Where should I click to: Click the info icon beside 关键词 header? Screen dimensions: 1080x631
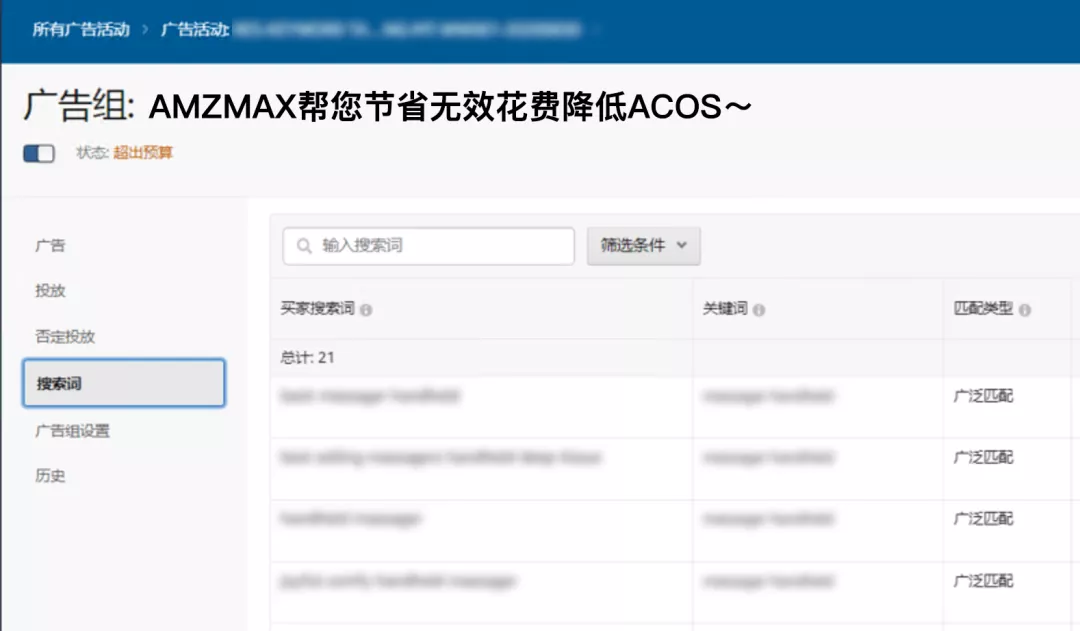click(761, 310)
